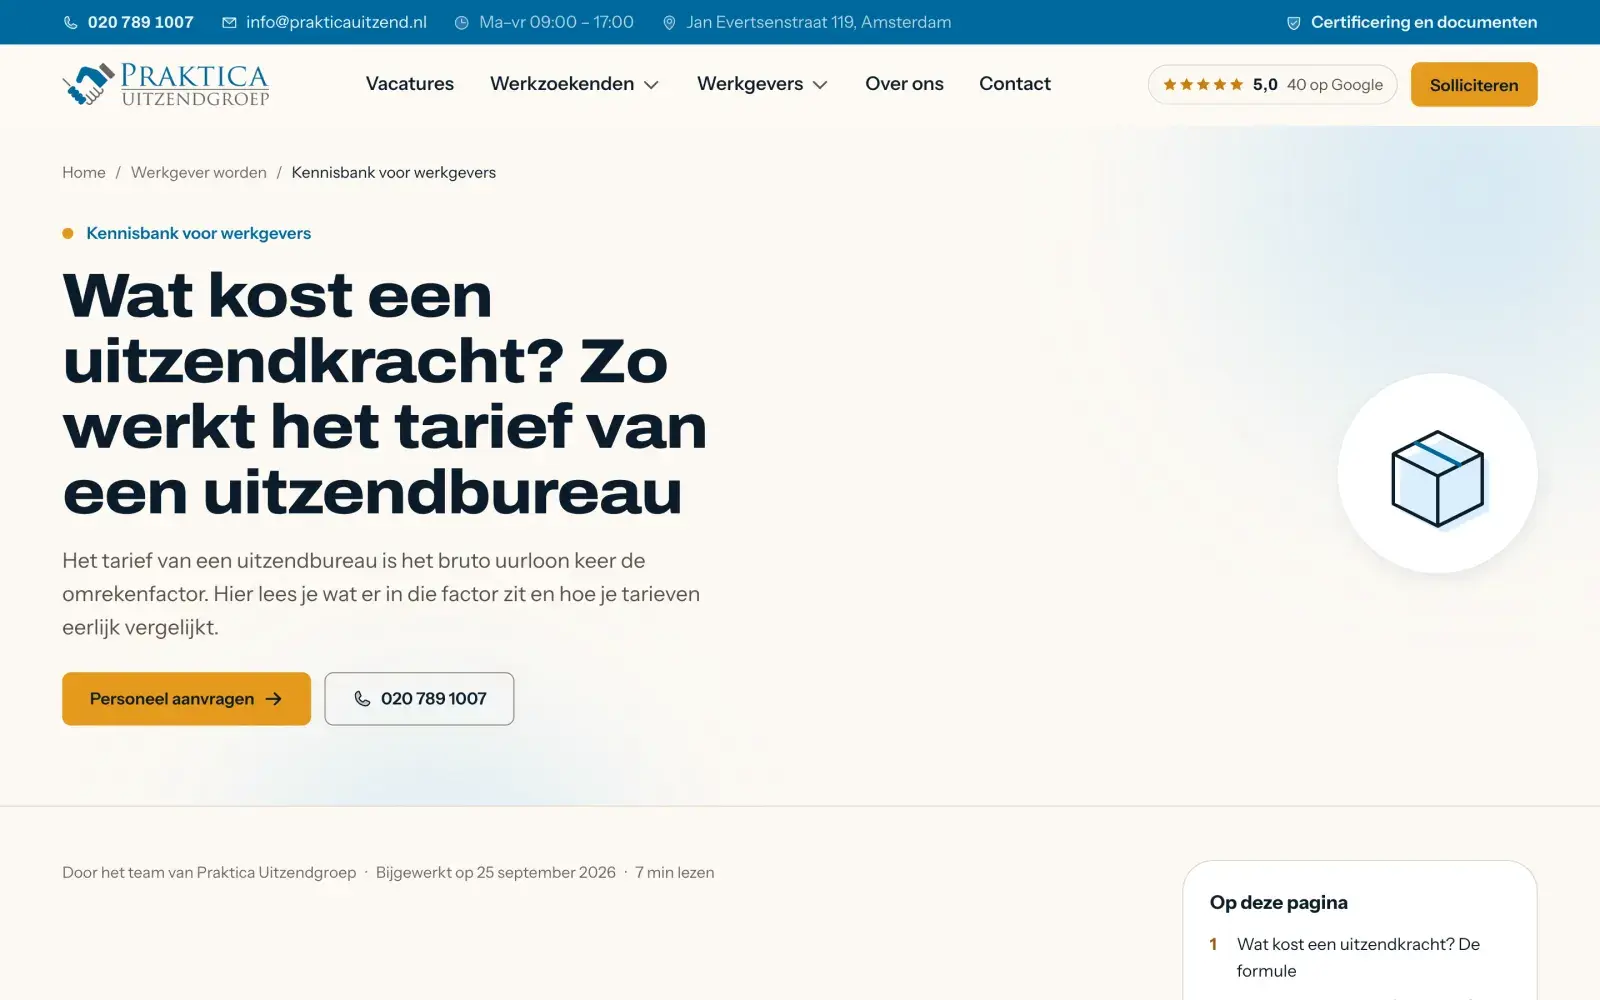Screen dimensions: 1600x1000
Task: Click phone icon in 020 789 1007 button
Action: (x=362, y=699)
